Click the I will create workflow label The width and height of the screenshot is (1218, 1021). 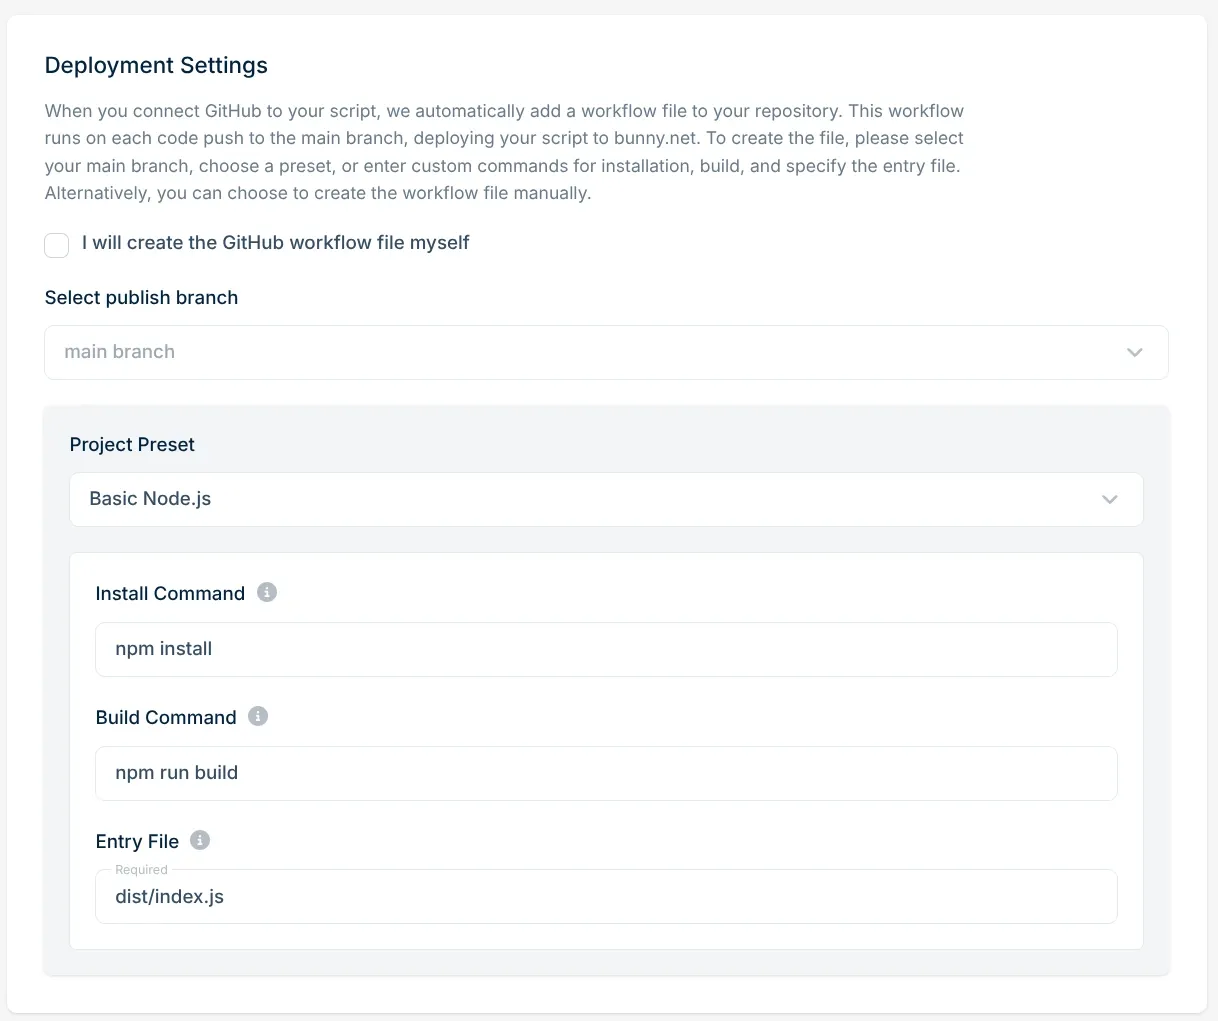[x=276, y=243]
